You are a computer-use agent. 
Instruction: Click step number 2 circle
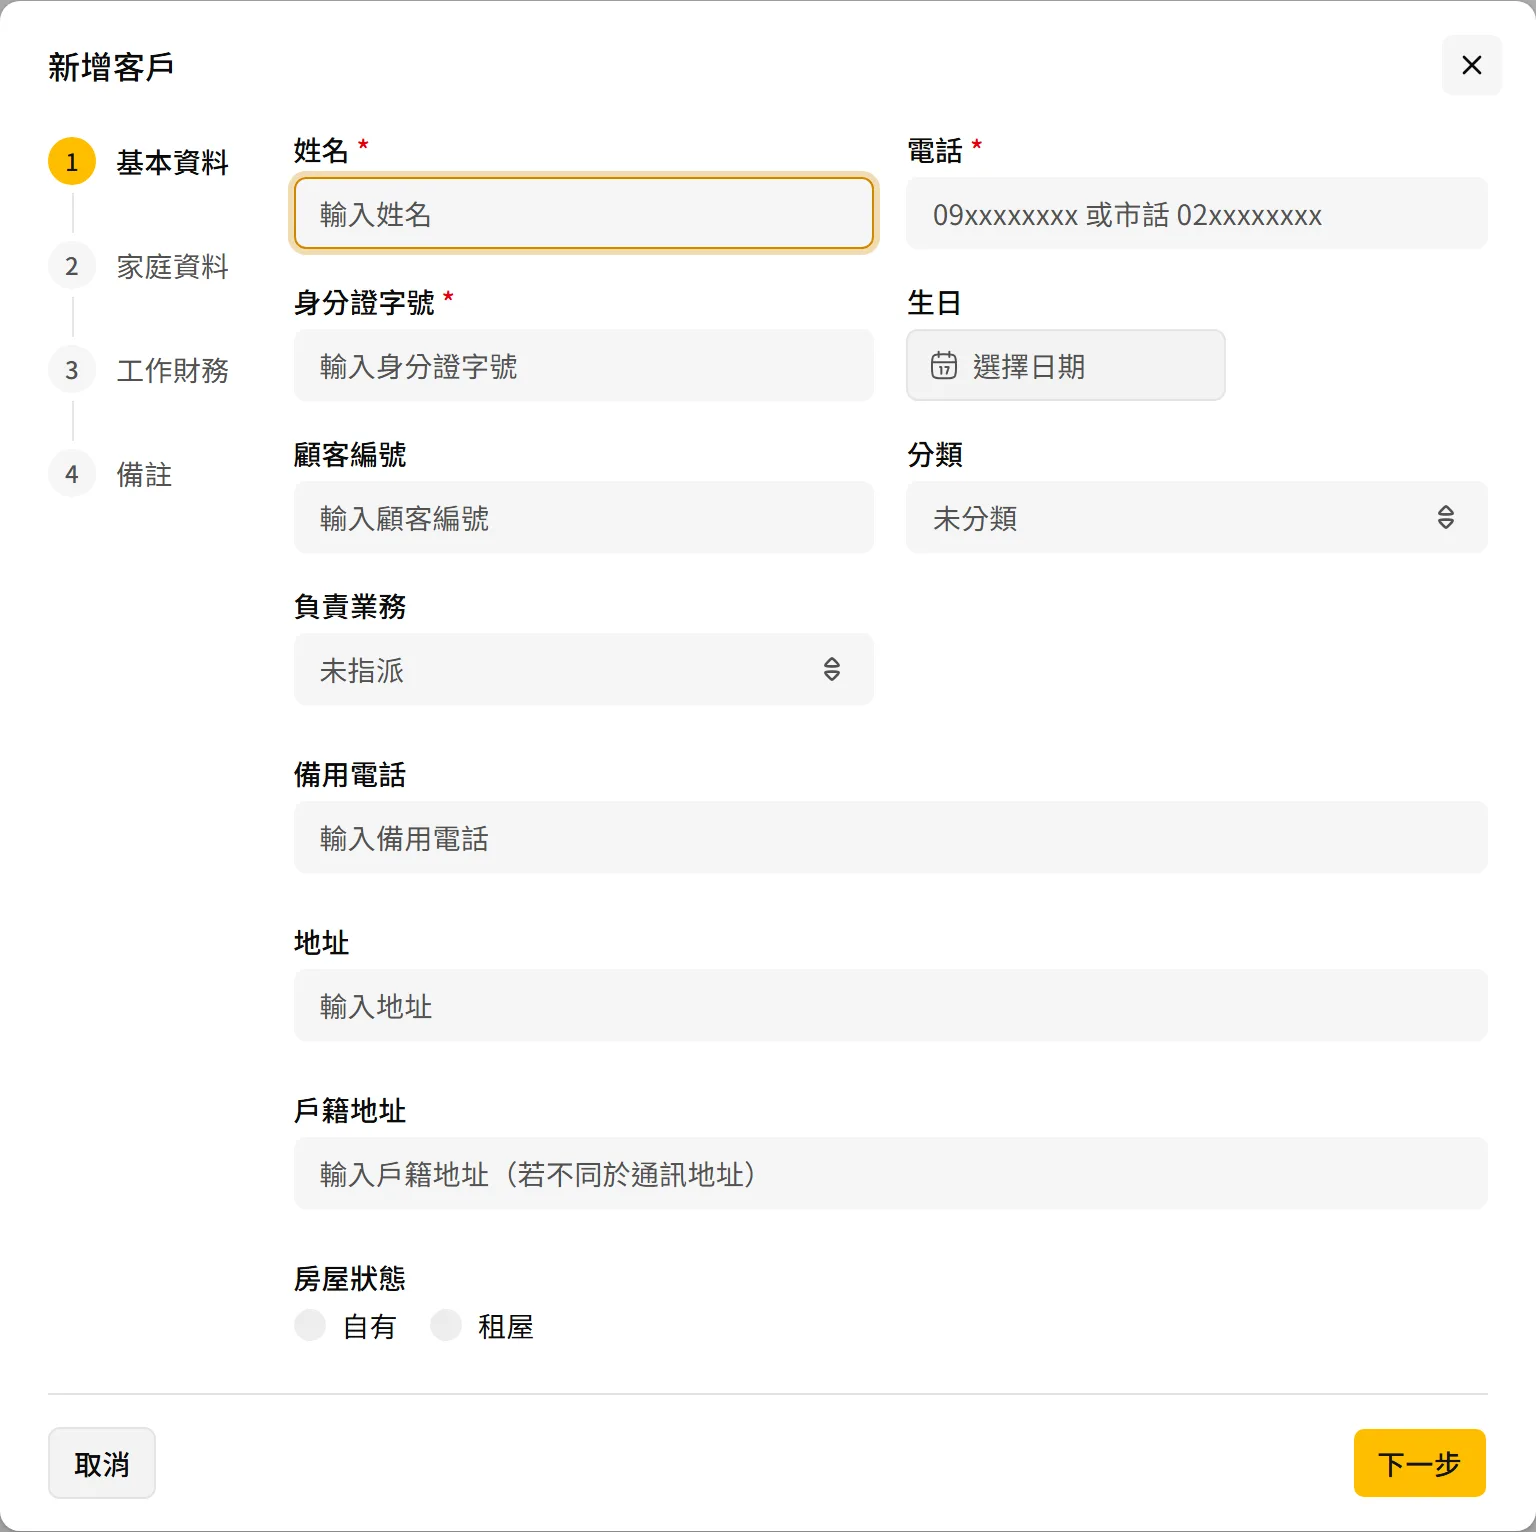(x=72, y=266)
